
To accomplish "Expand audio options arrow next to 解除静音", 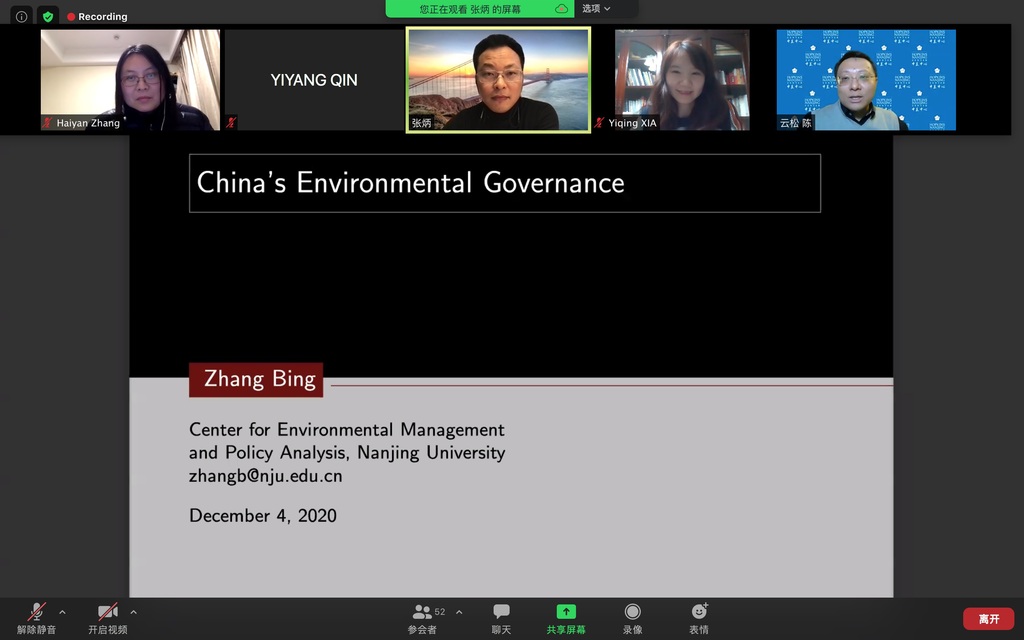I will click(62, 612).
